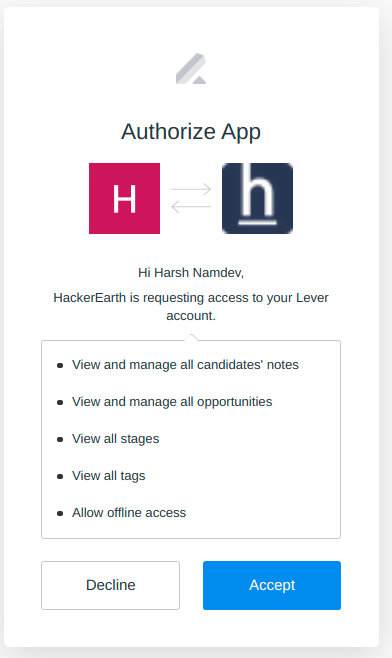This screenshot has width=392, height=658.
Task: Click the dark blue h app logo
Action: 257,198
